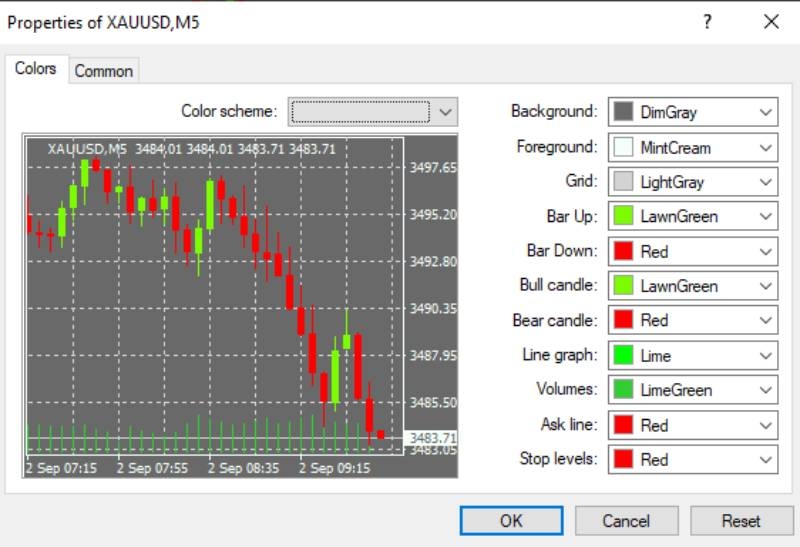Click the 3497.65 price axis label
The image size is (800, 547).
click(x=433, y=168)
